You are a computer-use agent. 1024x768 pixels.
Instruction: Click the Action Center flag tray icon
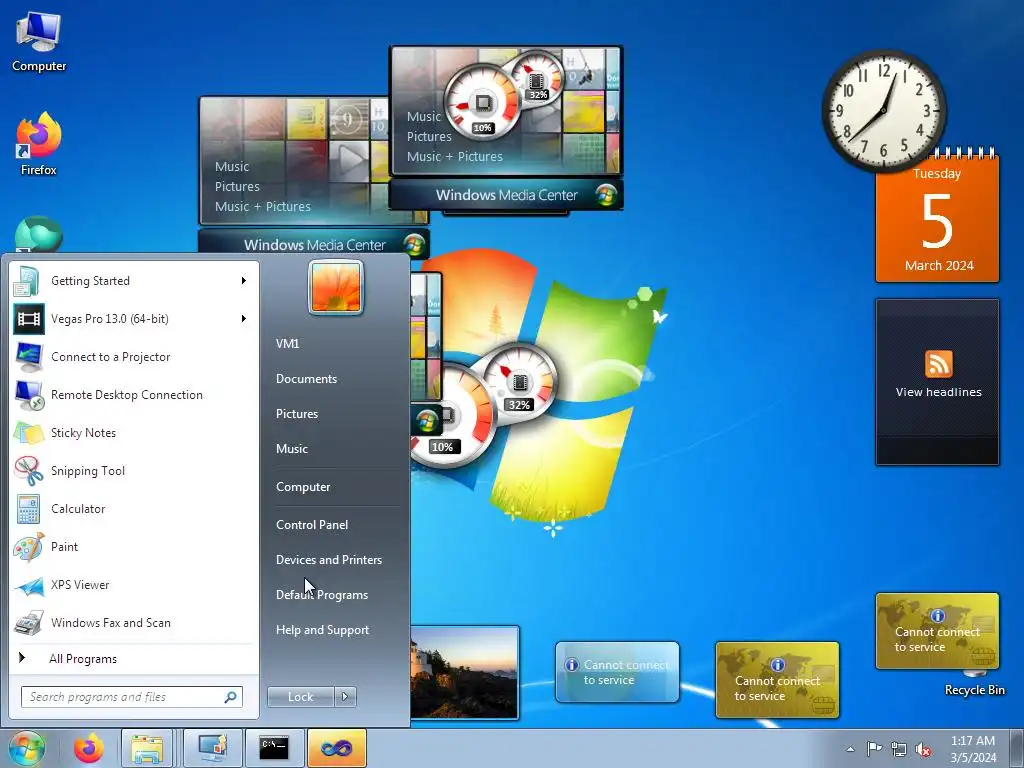pyautogui.click(x=874, y=748)
